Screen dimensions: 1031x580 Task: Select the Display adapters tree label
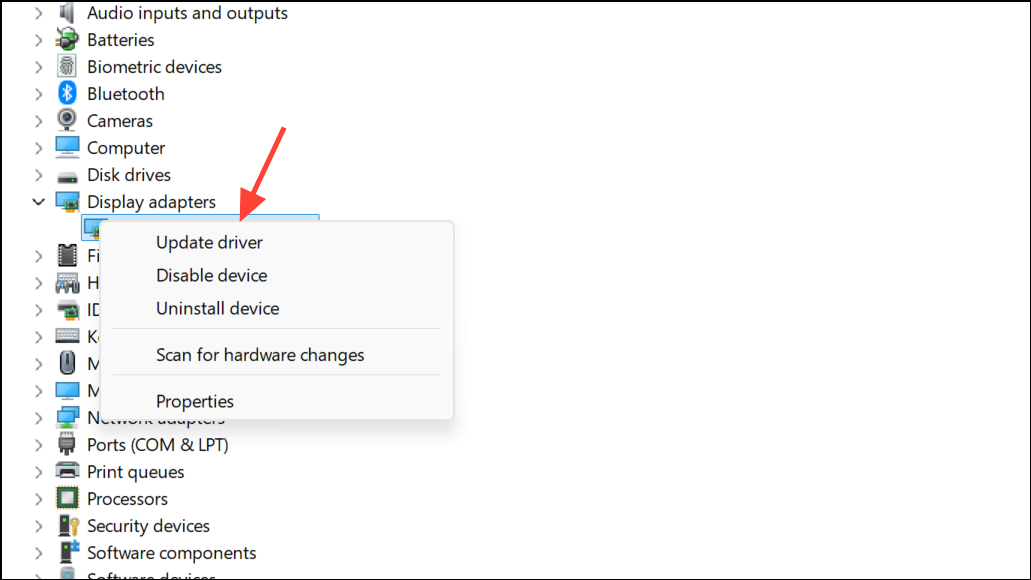point(151,202)
